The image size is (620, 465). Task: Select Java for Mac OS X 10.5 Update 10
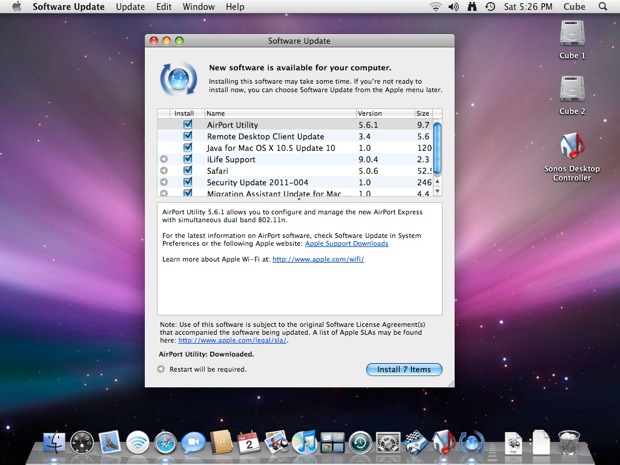295,147
